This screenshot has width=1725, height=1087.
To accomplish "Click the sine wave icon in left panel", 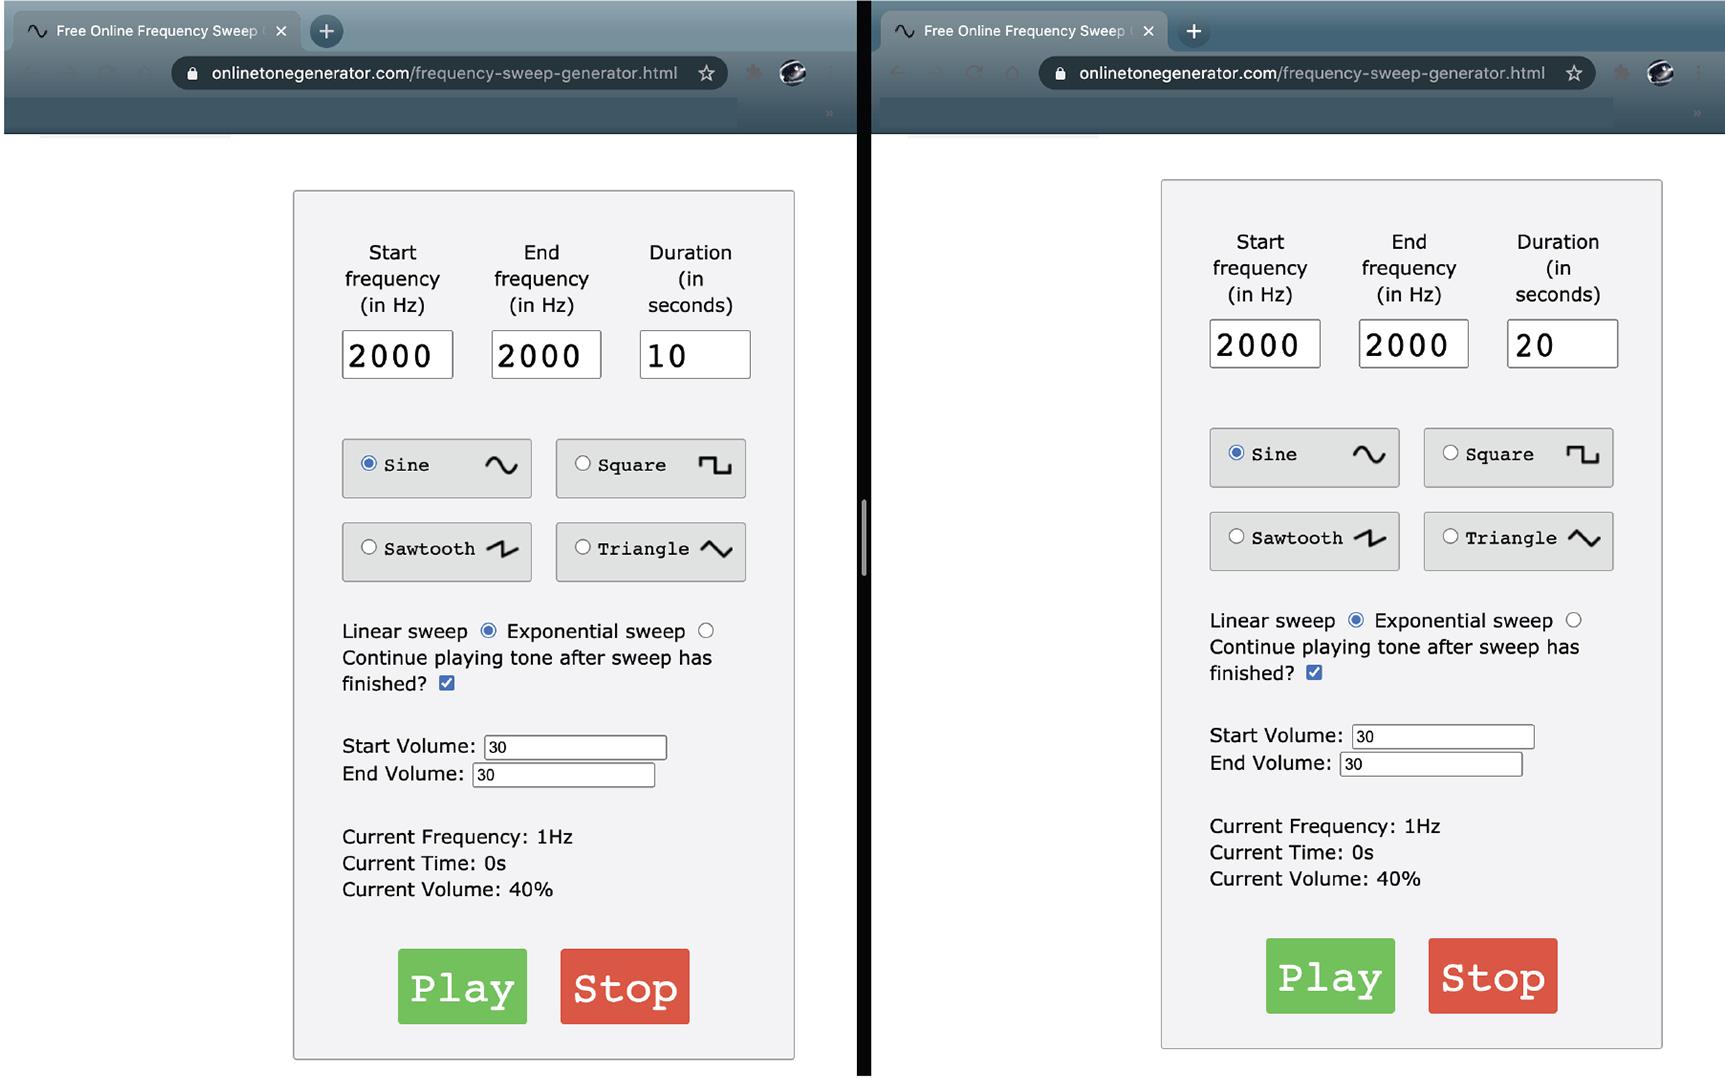I will [501, 465].
